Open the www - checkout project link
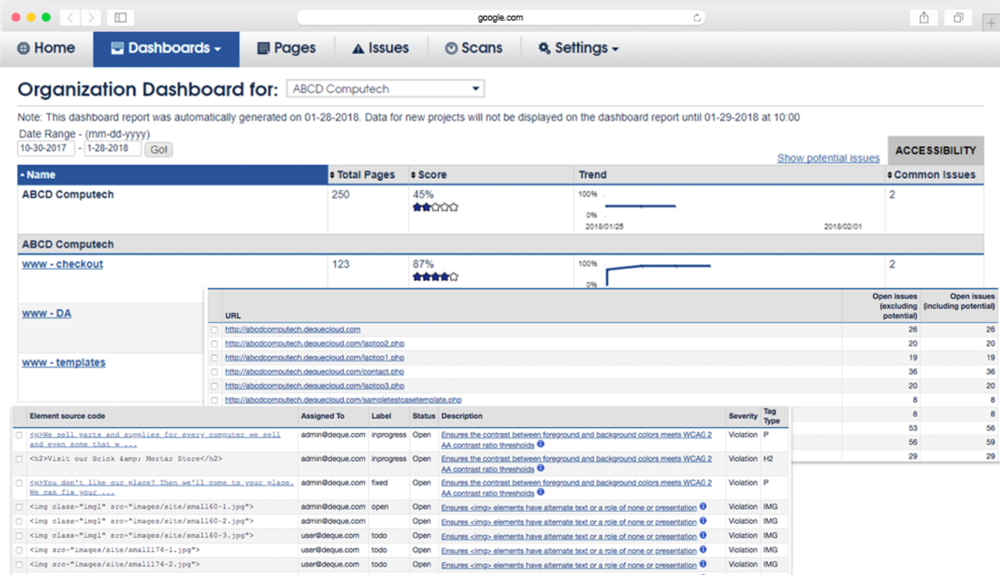This screenshot has height=575, width=1000. click(62, 264)
